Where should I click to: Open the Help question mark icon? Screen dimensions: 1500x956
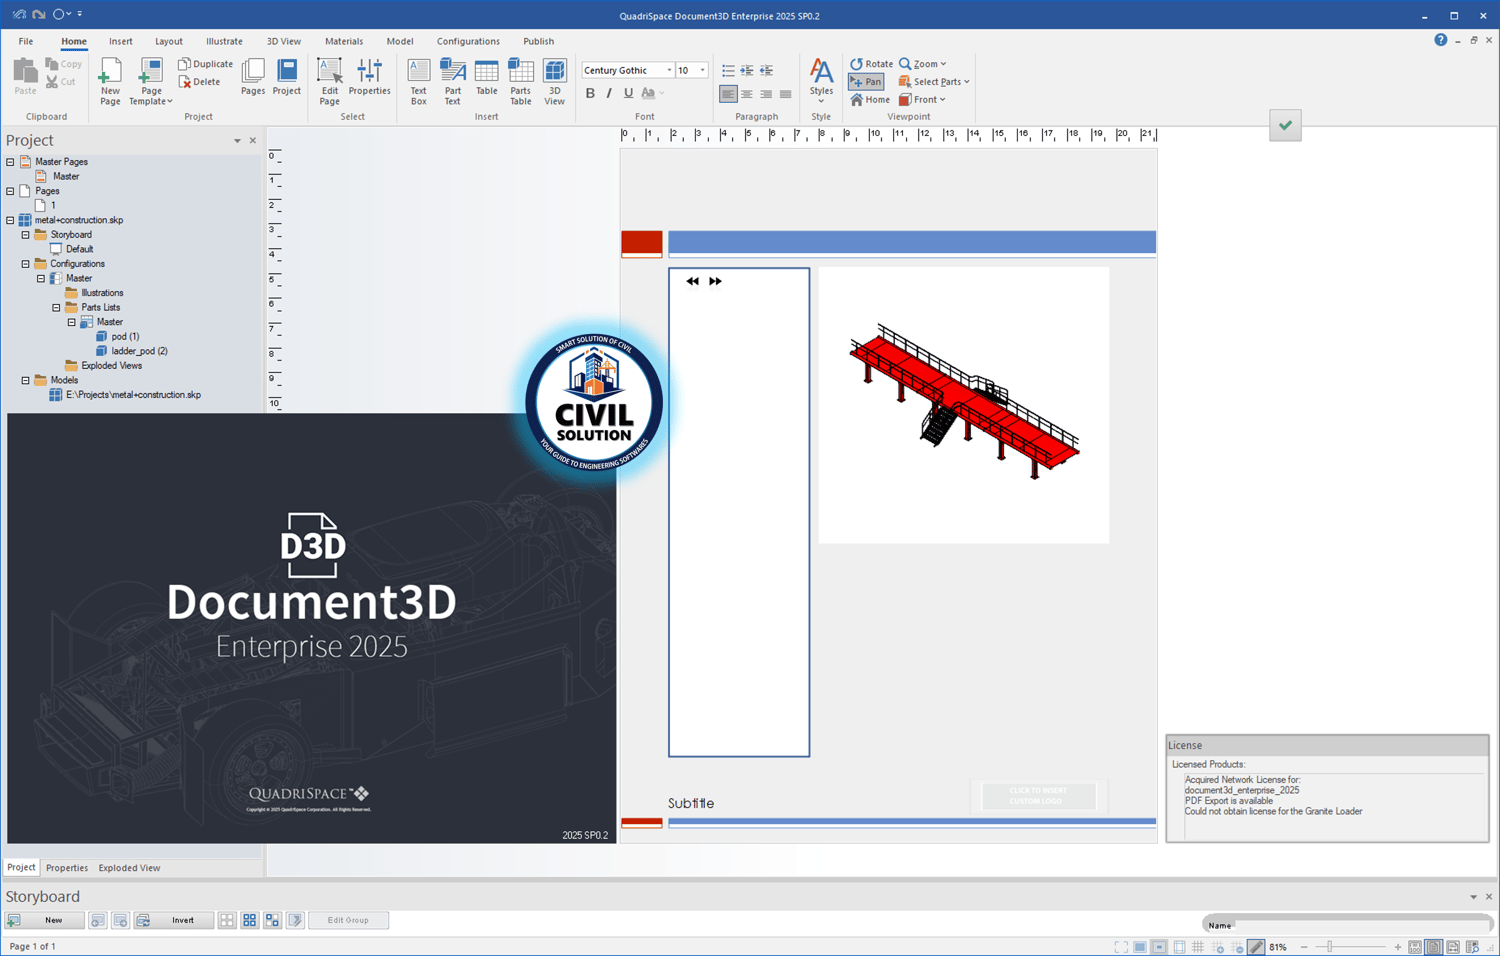[1440, 40]
